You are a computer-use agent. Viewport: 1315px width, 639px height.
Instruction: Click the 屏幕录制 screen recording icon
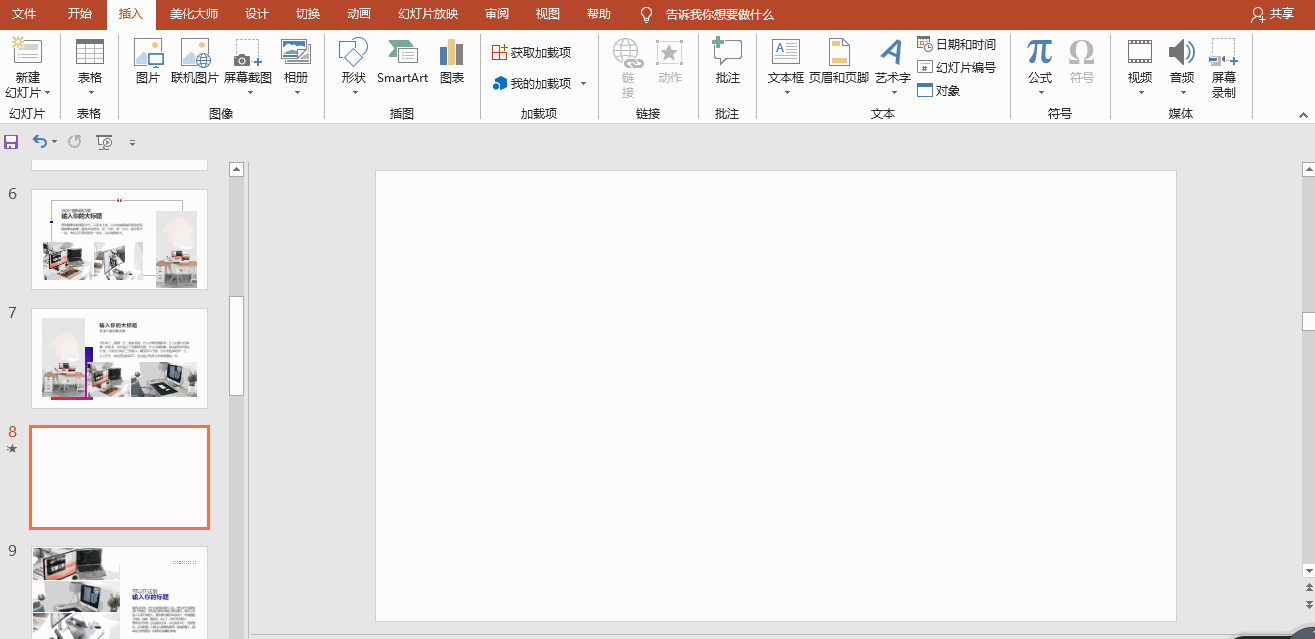1223,68
